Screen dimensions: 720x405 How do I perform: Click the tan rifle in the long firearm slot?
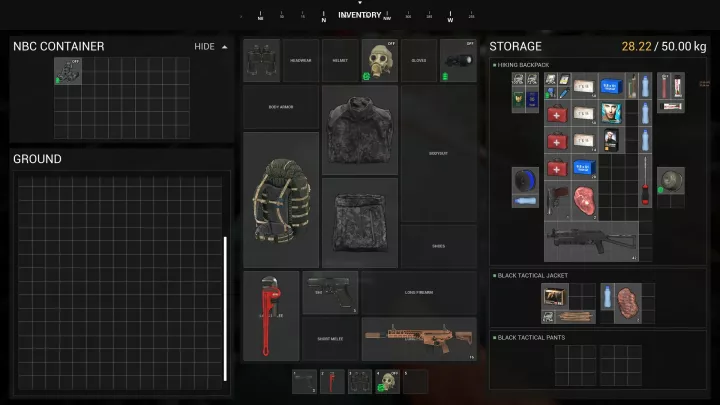click(418, 339)
